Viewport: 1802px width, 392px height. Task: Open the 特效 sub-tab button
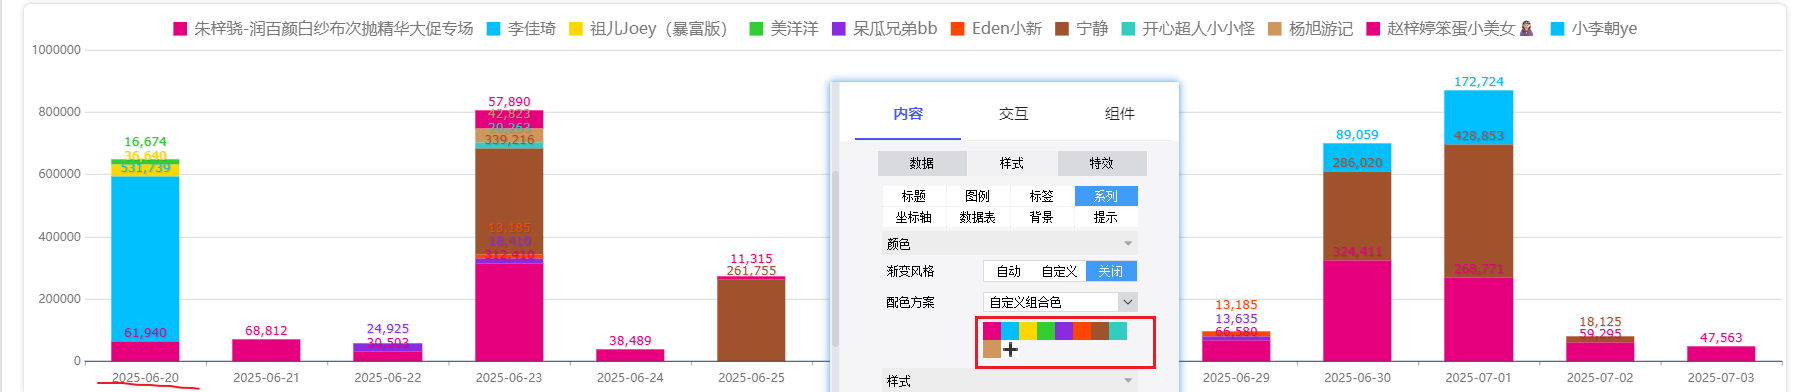(1102, 163)
